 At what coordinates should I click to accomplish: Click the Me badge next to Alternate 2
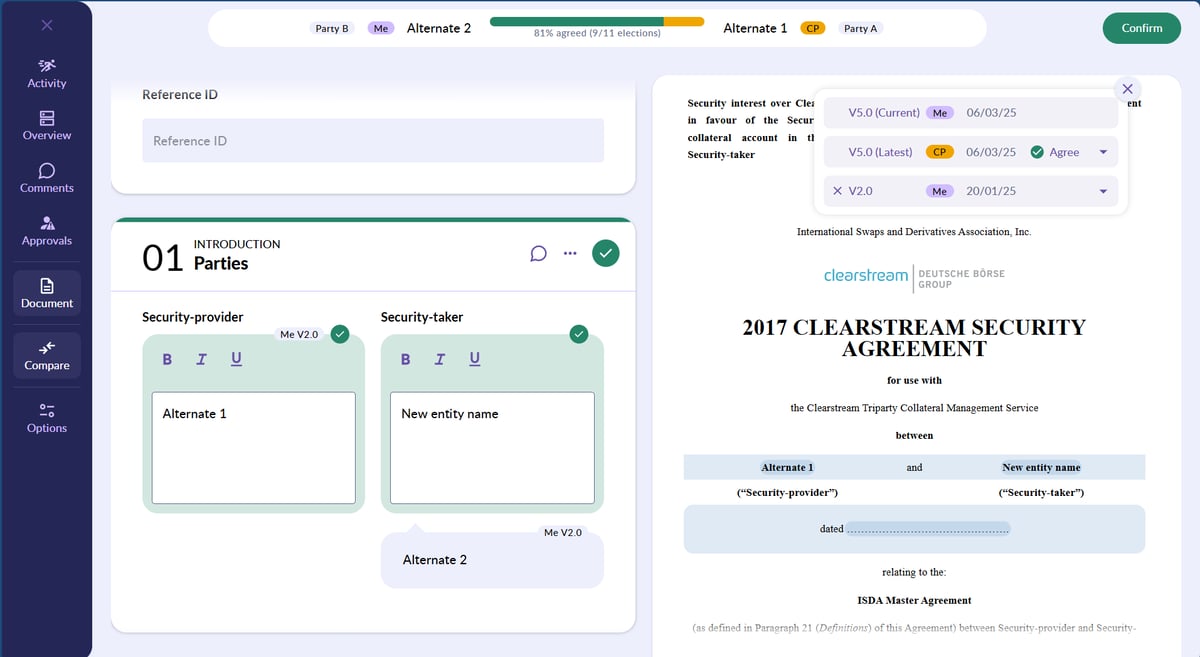(x=380, y=28)
